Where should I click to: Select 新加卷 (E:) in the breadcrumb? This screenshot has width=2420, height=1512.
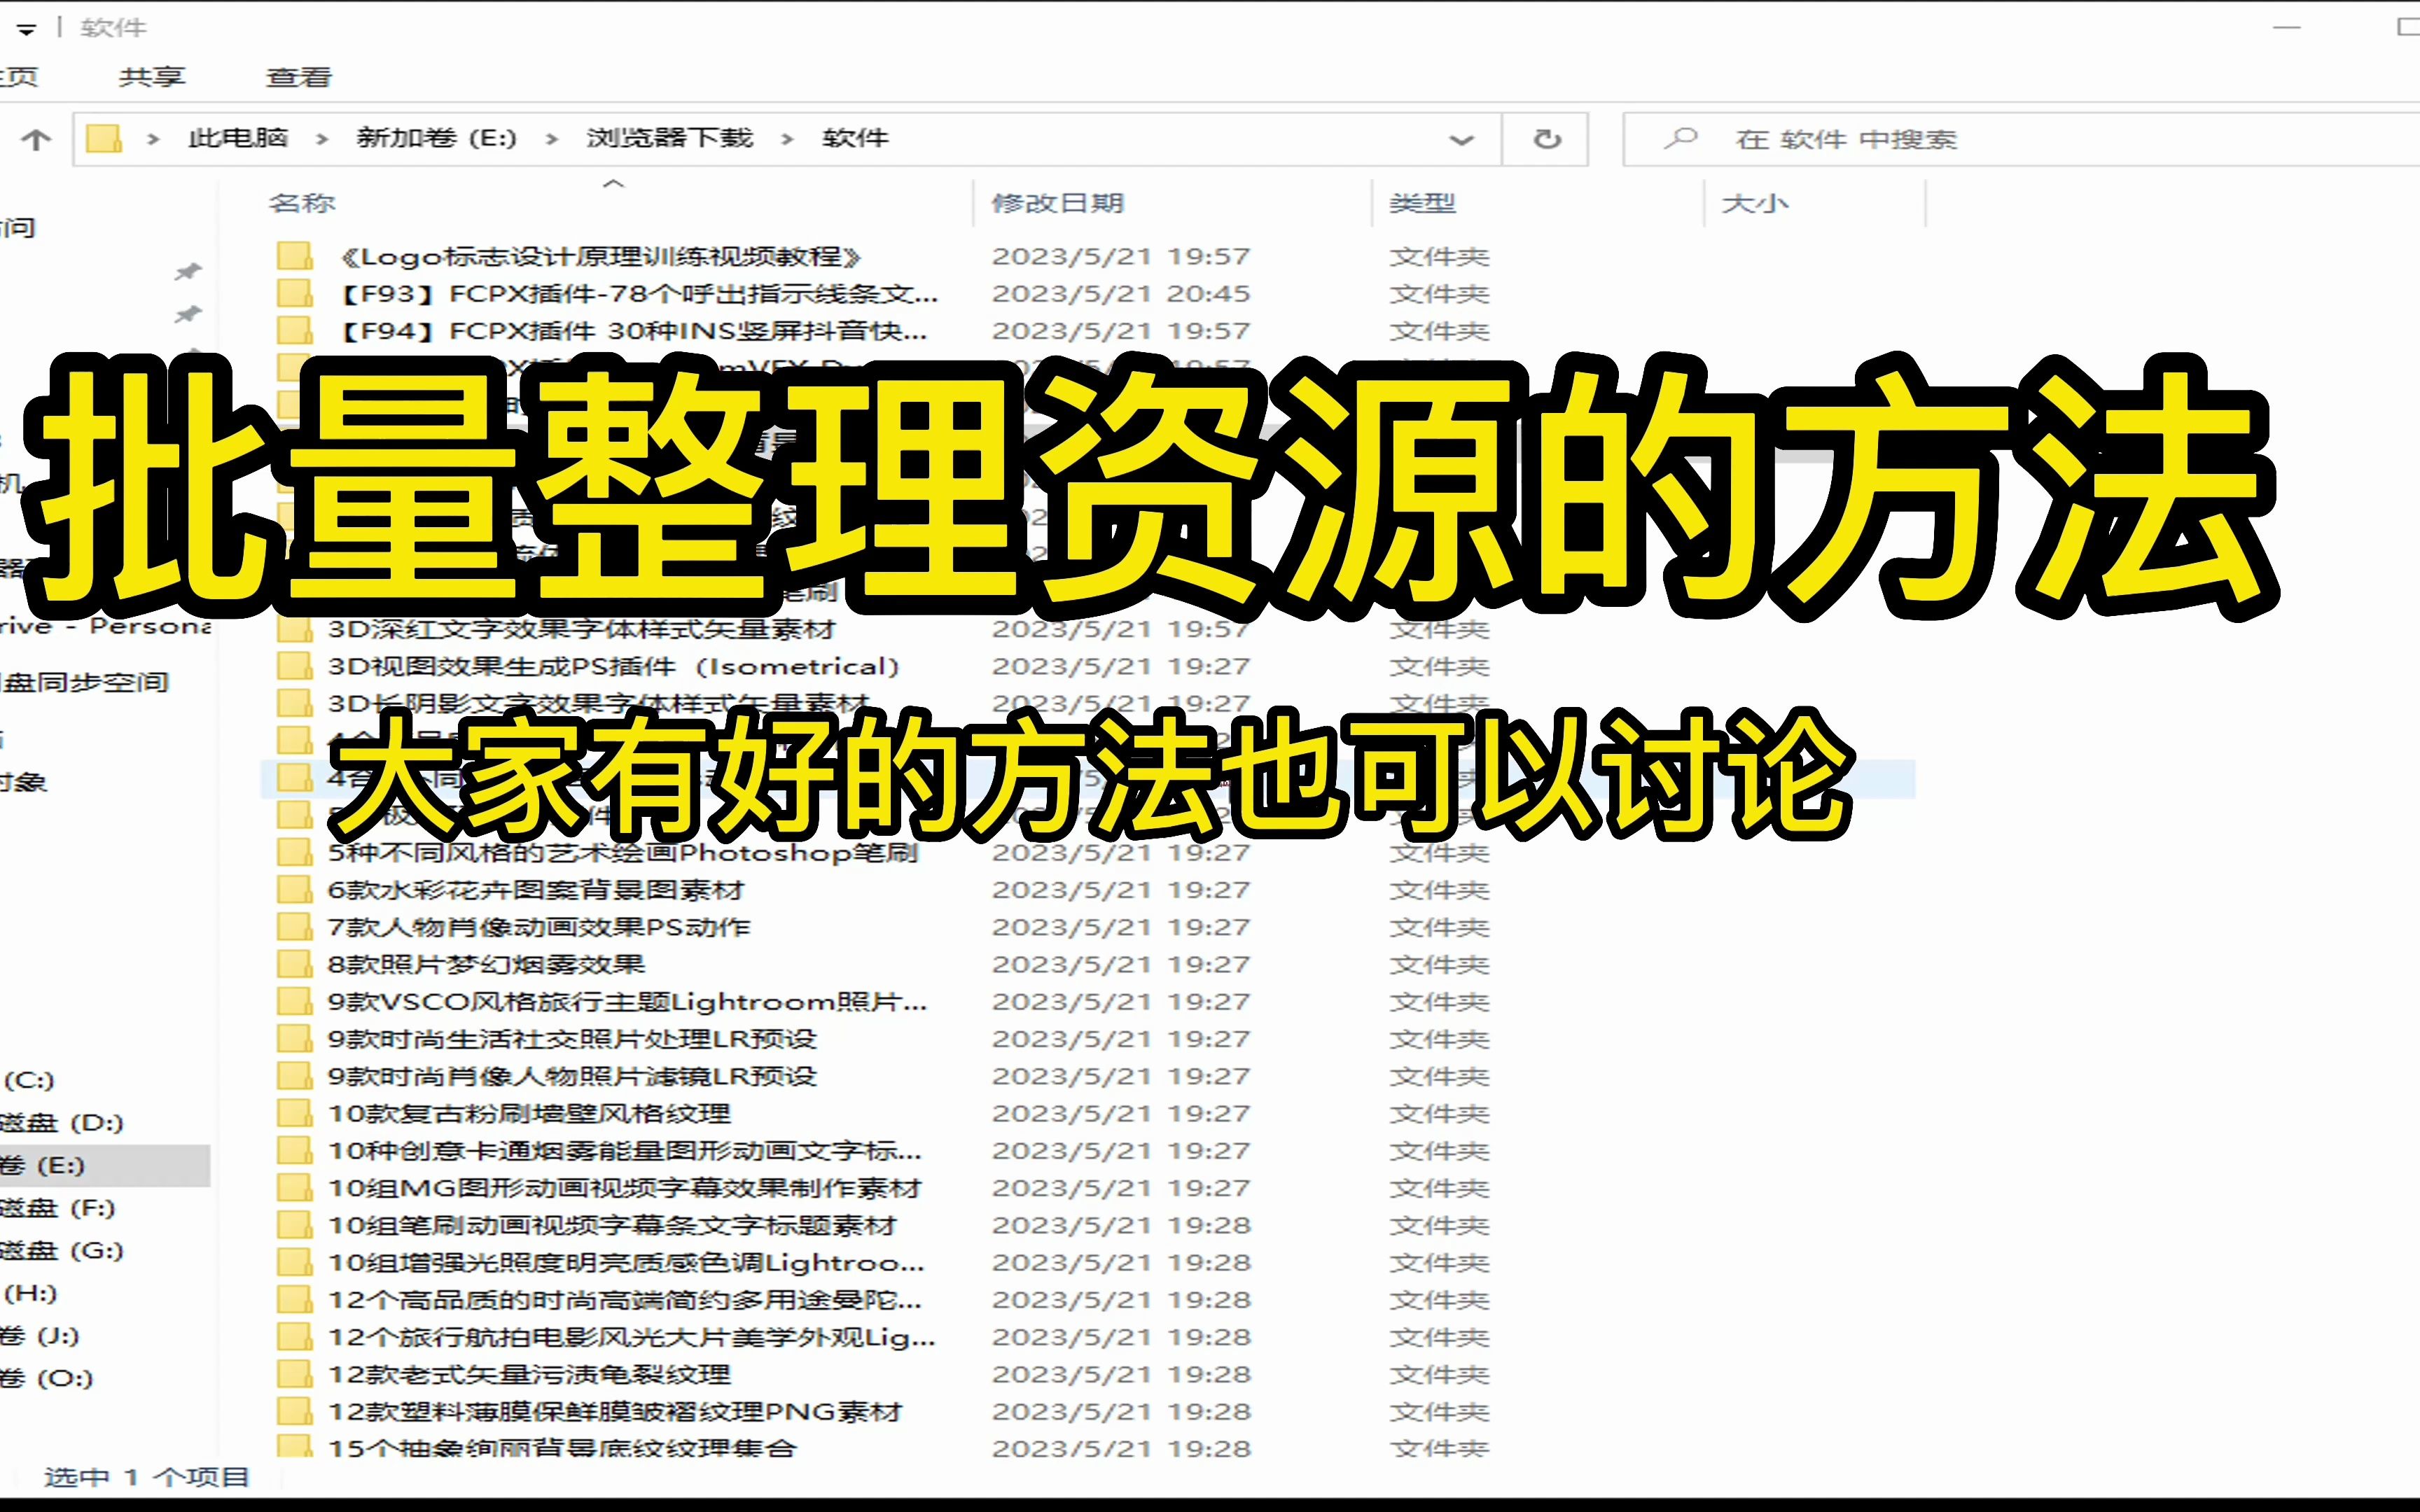pyautogui.click(x=436, y=138)
